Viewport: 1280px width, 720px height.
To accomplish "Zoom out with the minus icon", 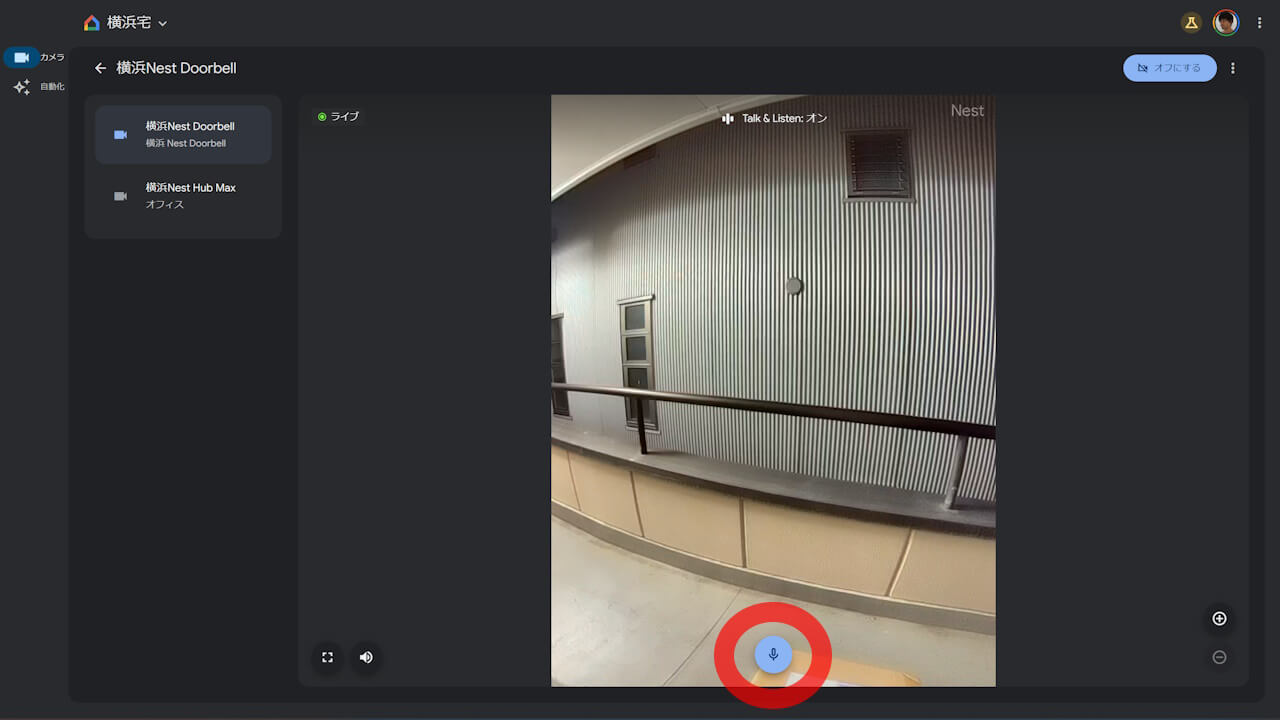I will coord(1219,657).
